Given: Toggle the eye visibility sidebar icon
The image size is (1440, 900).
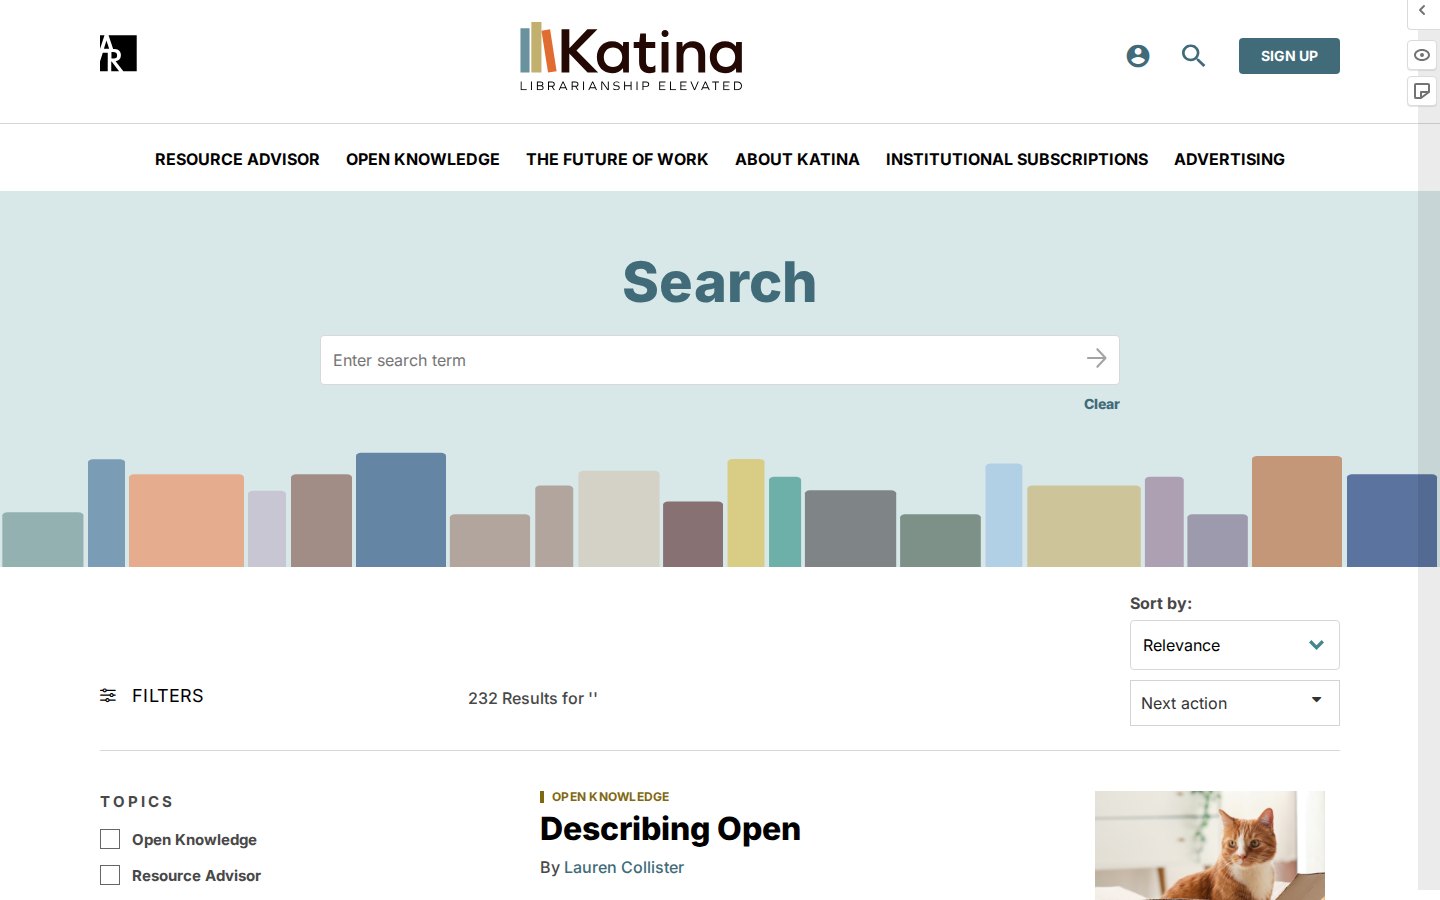Looking at the screenshot, I should click(1422, 55).
